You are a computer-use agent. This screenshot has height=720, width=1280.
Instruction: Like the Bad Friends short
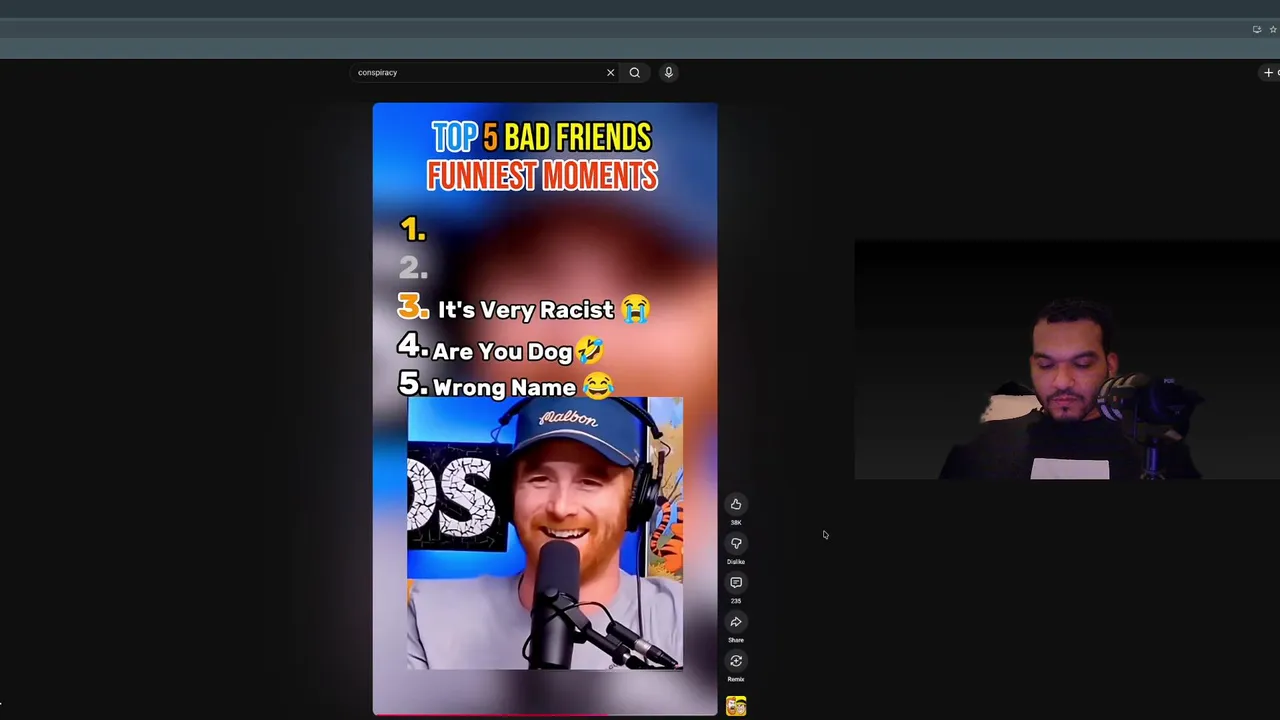tap(736, 504)
